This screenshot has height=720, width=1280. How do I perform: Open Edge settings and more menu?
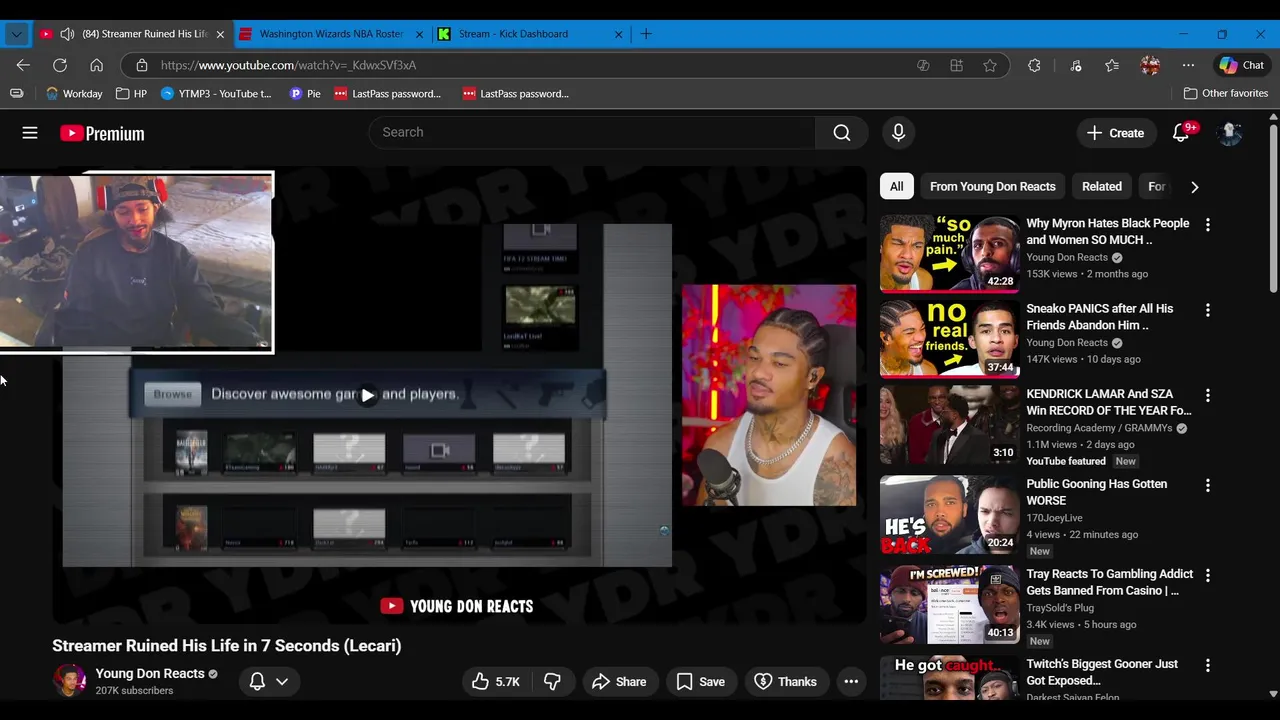tap(1188, 65)
